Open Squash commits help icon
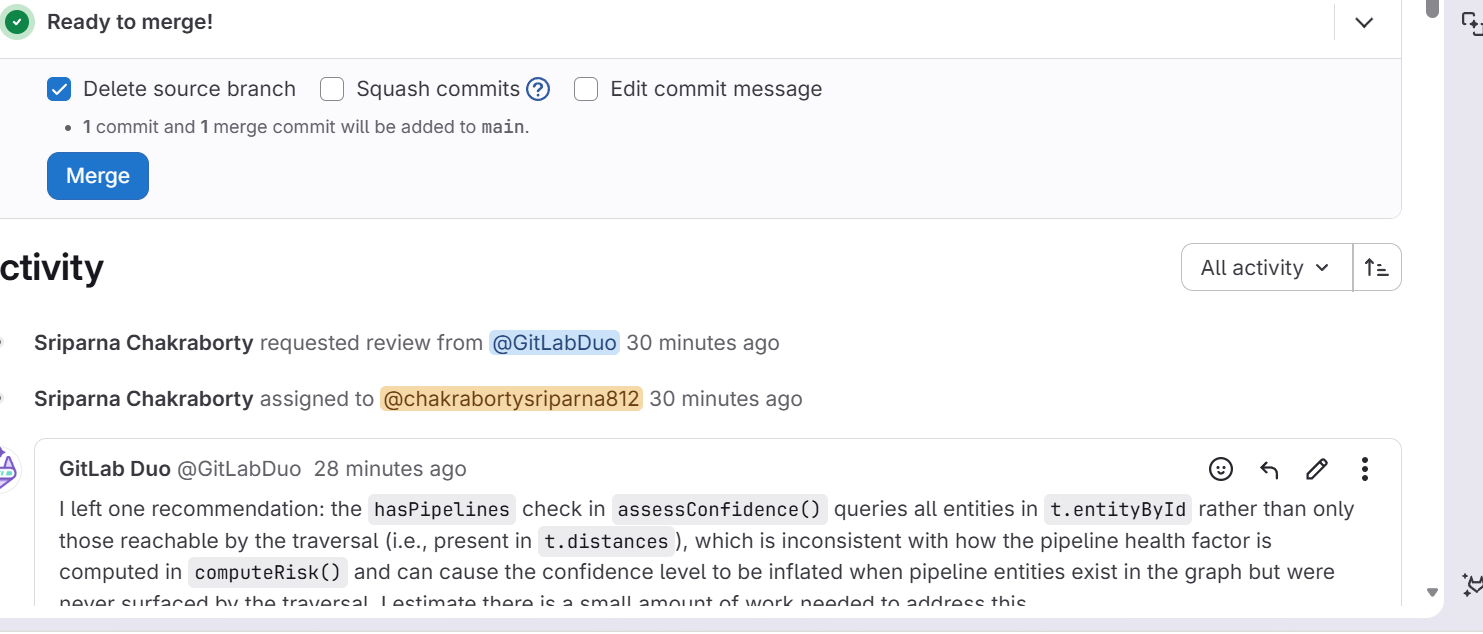1483x634 pixels. pyautogui.click(x=538, y=89)
